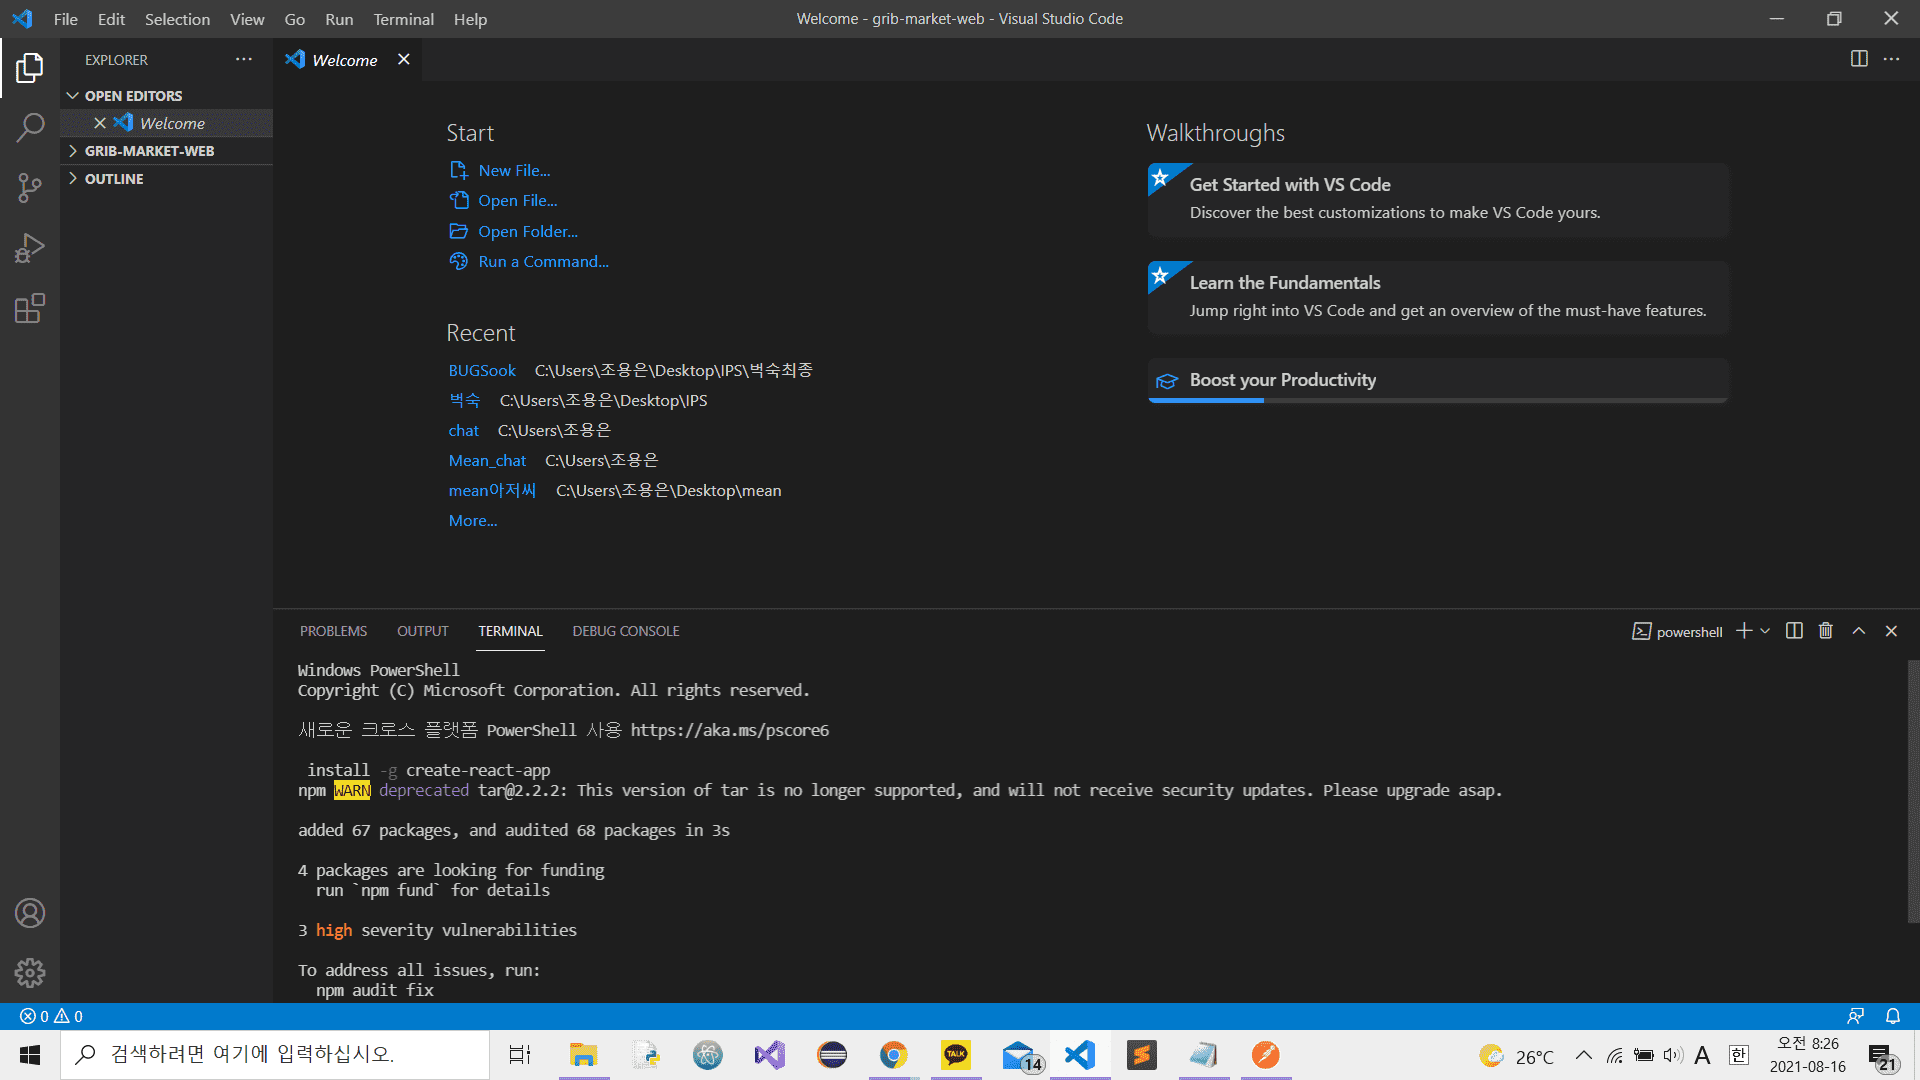Open the Extensions view
Viewport: 1920px width, 1080px height.
(x=30, y=308)
